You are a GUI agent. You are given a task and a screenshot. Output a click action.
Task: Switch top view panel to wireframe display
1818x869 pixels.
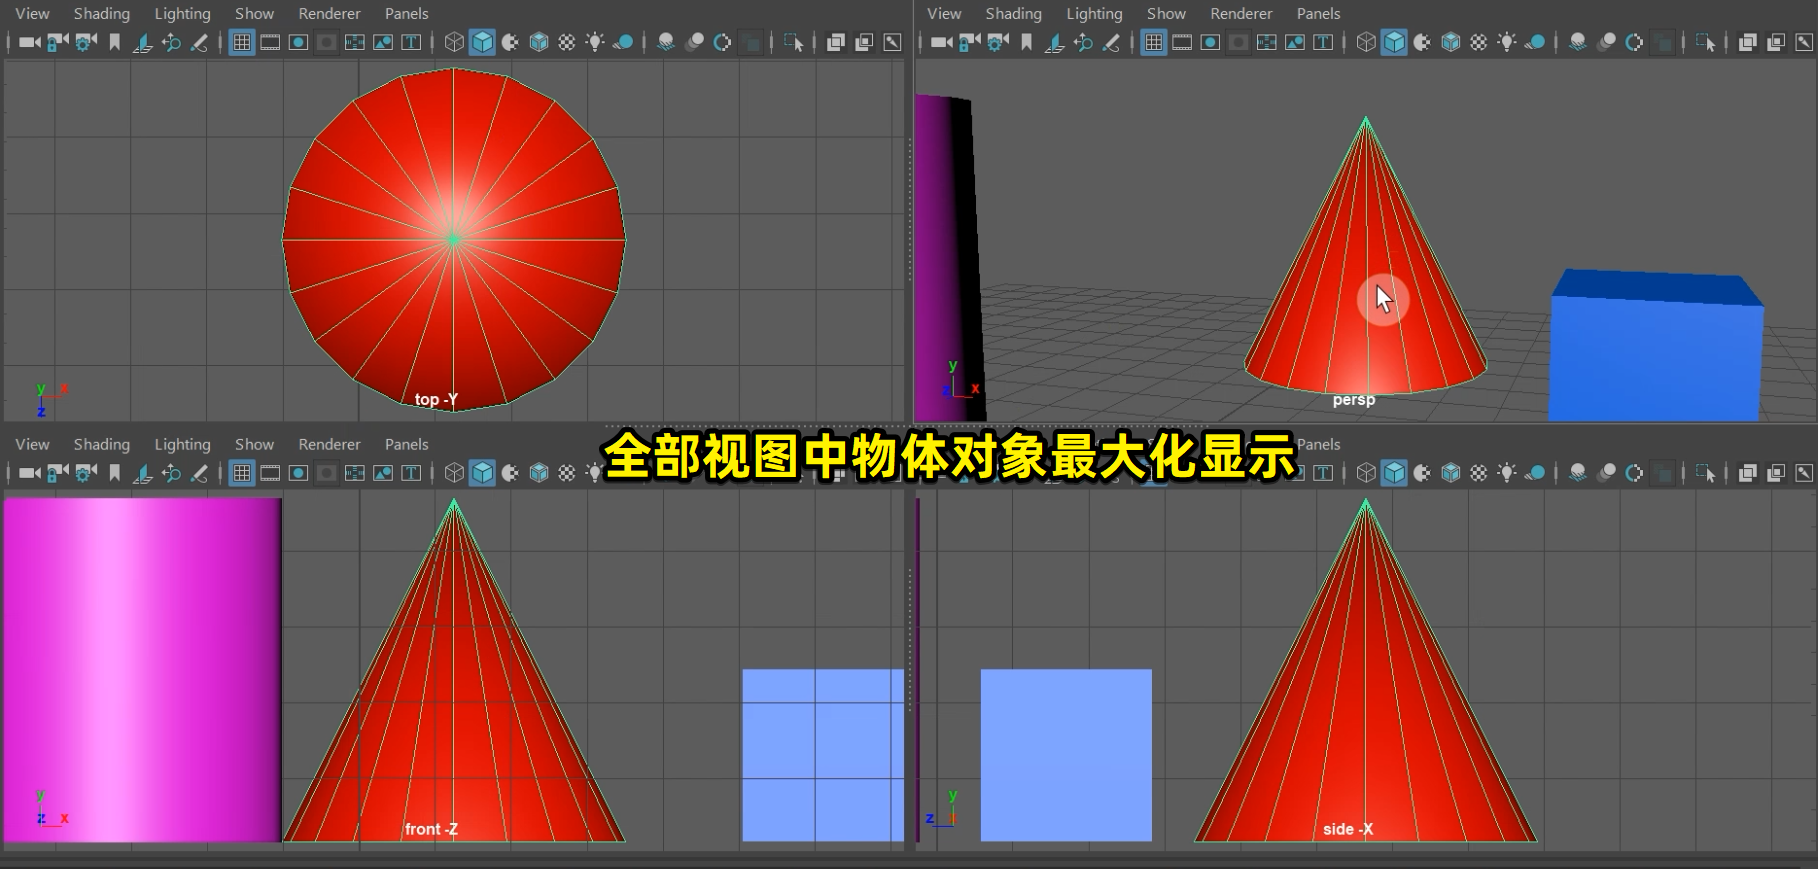(454, 42)
